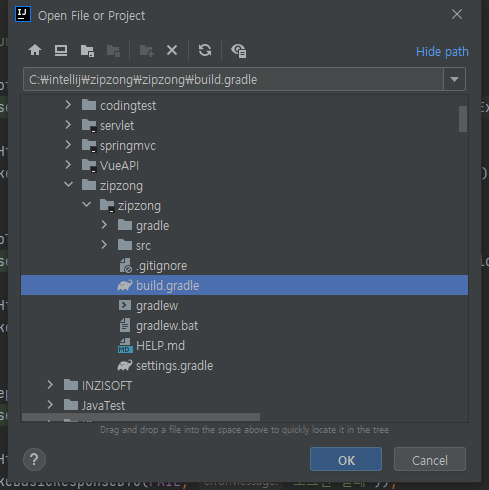
Task: Confirm with the OK button
Action: click(x=346, y=459)
